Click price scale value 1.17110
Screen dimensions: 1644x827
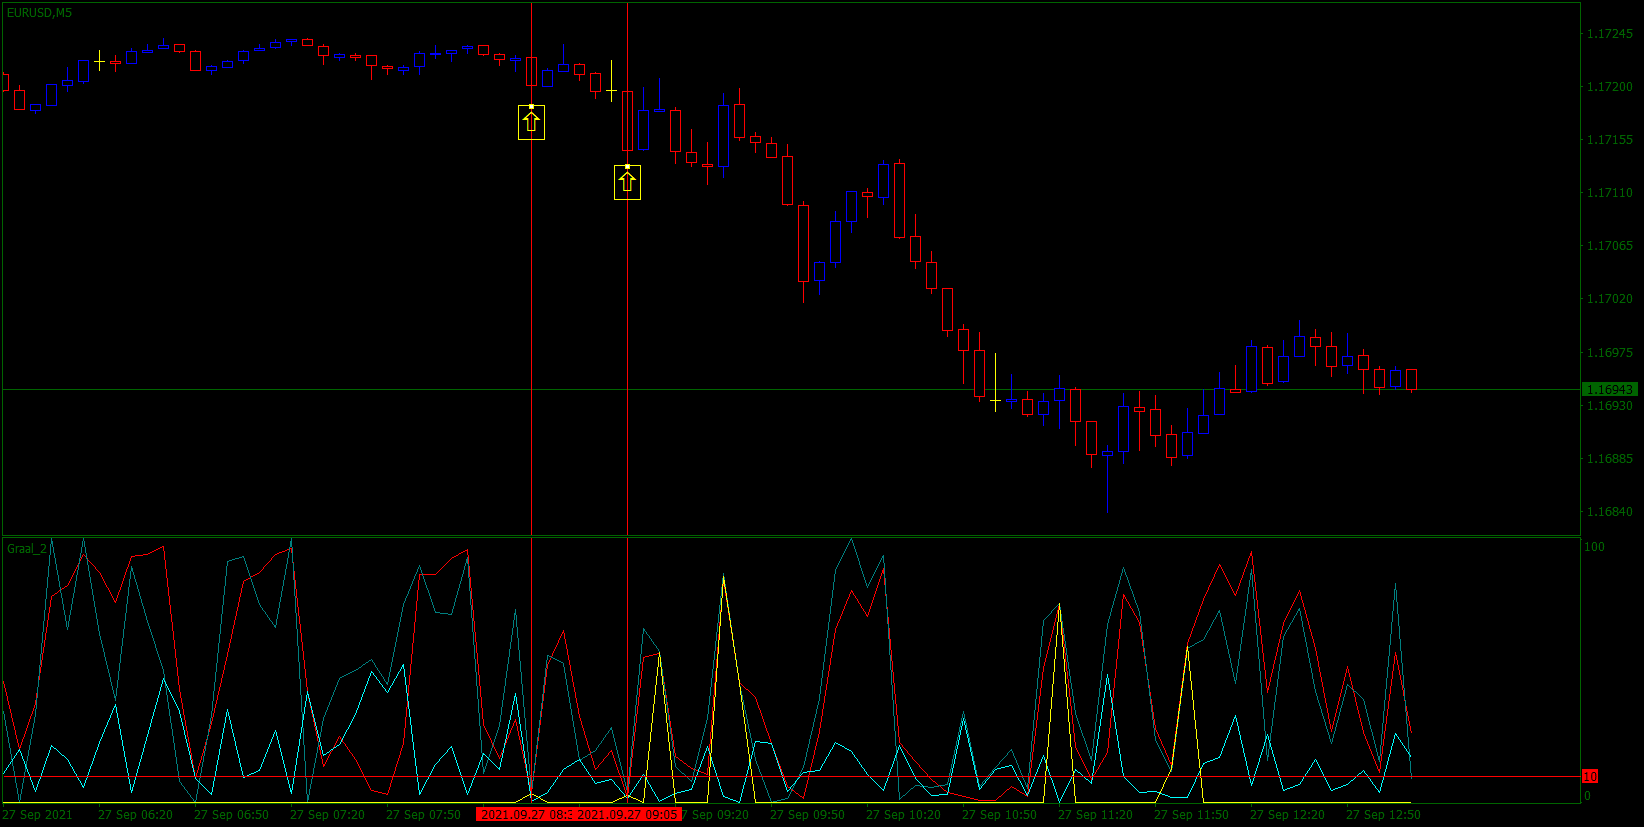click(1609, 193)
